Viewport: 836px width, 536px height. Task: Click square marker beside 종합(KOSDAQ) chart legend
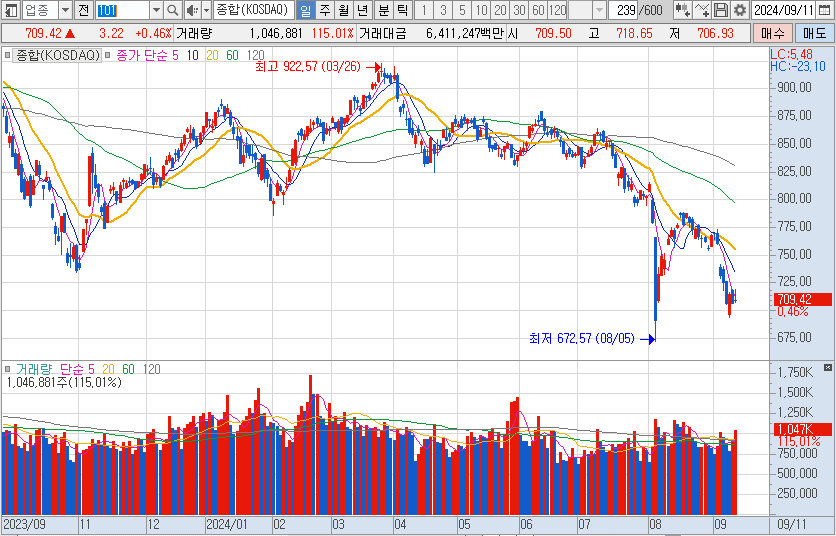pos(7,55)
